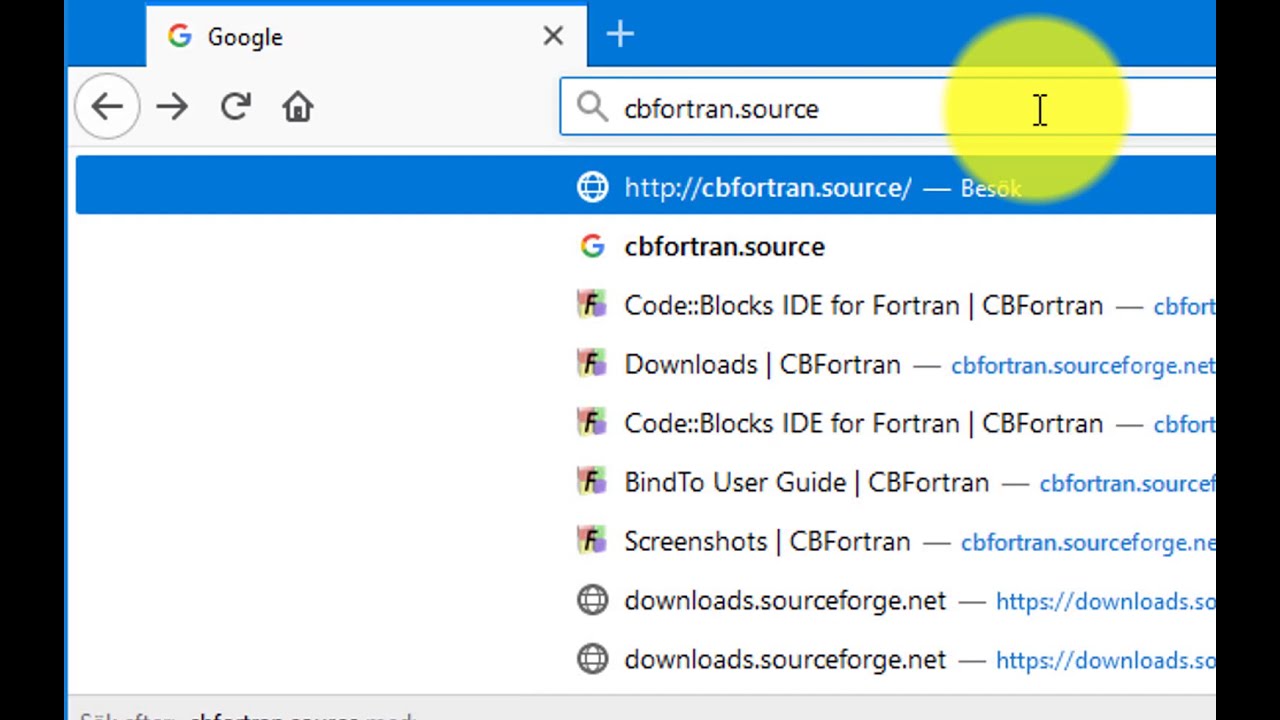
Task: Open a new tab with the plus button
Action: [x=620, y=35]
